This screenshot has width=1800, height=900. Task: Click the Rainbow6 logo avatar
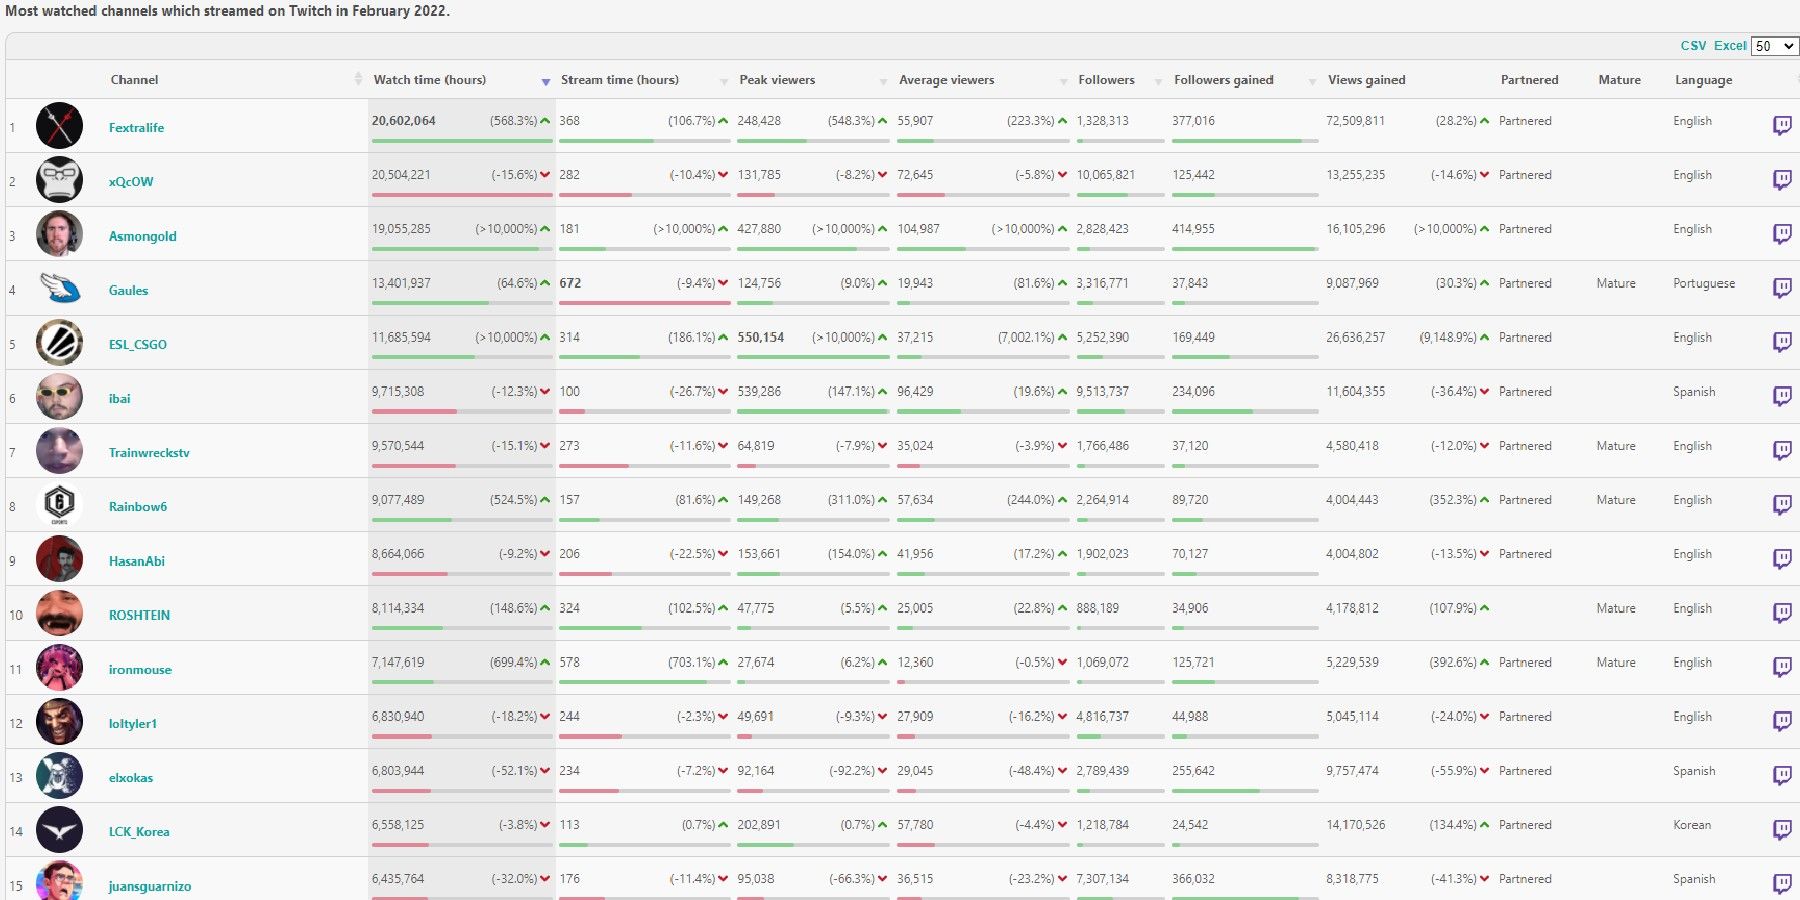(59, 505)
